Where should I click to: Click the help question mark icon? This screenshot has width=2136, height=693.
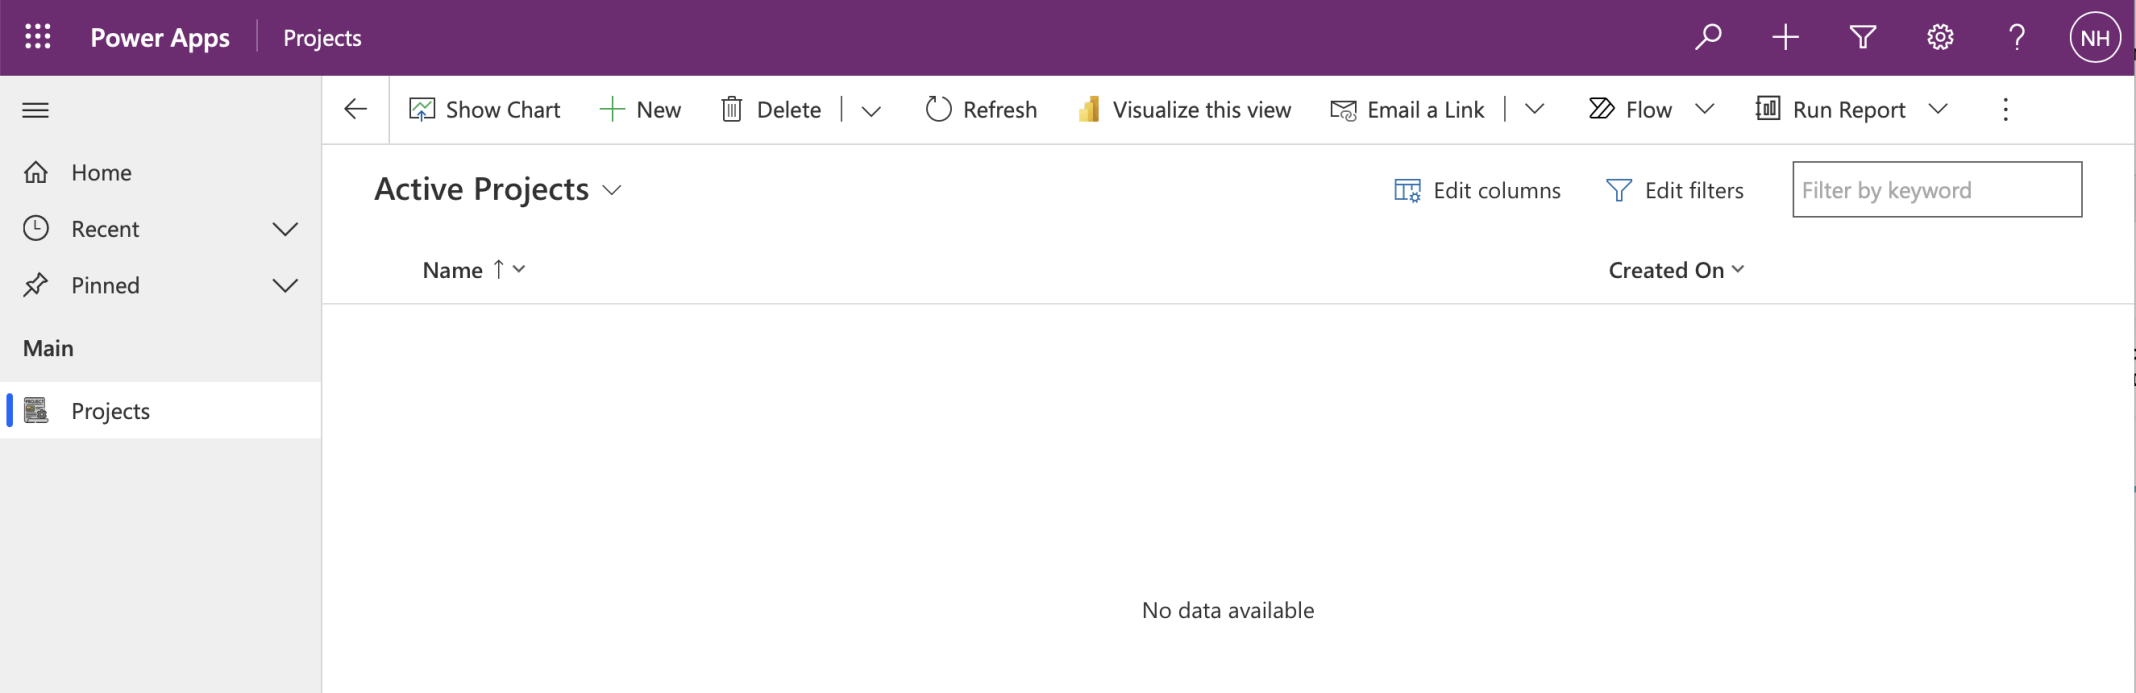click(x=2017, y=37)
